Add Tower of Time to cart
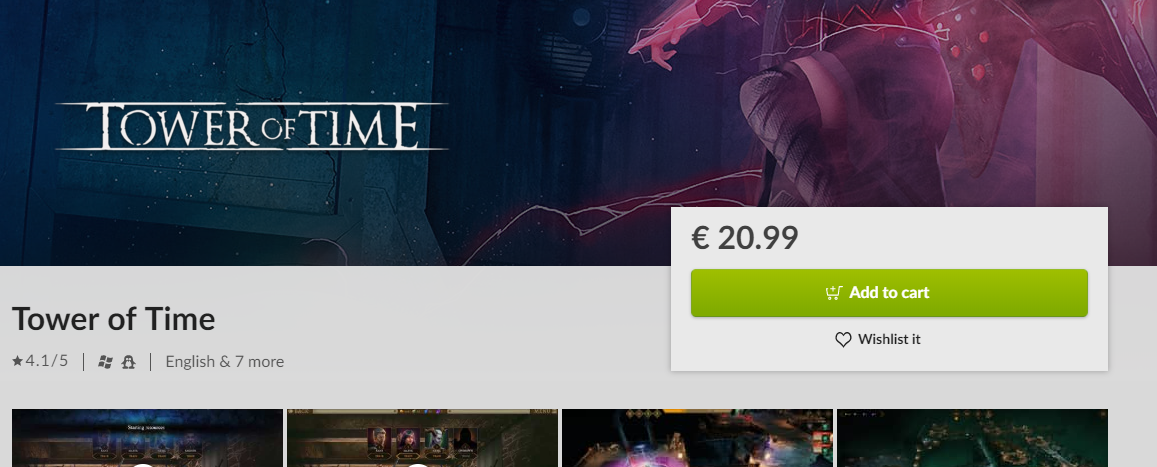Viewport: 1157px width, 467px height. [889, 293]
